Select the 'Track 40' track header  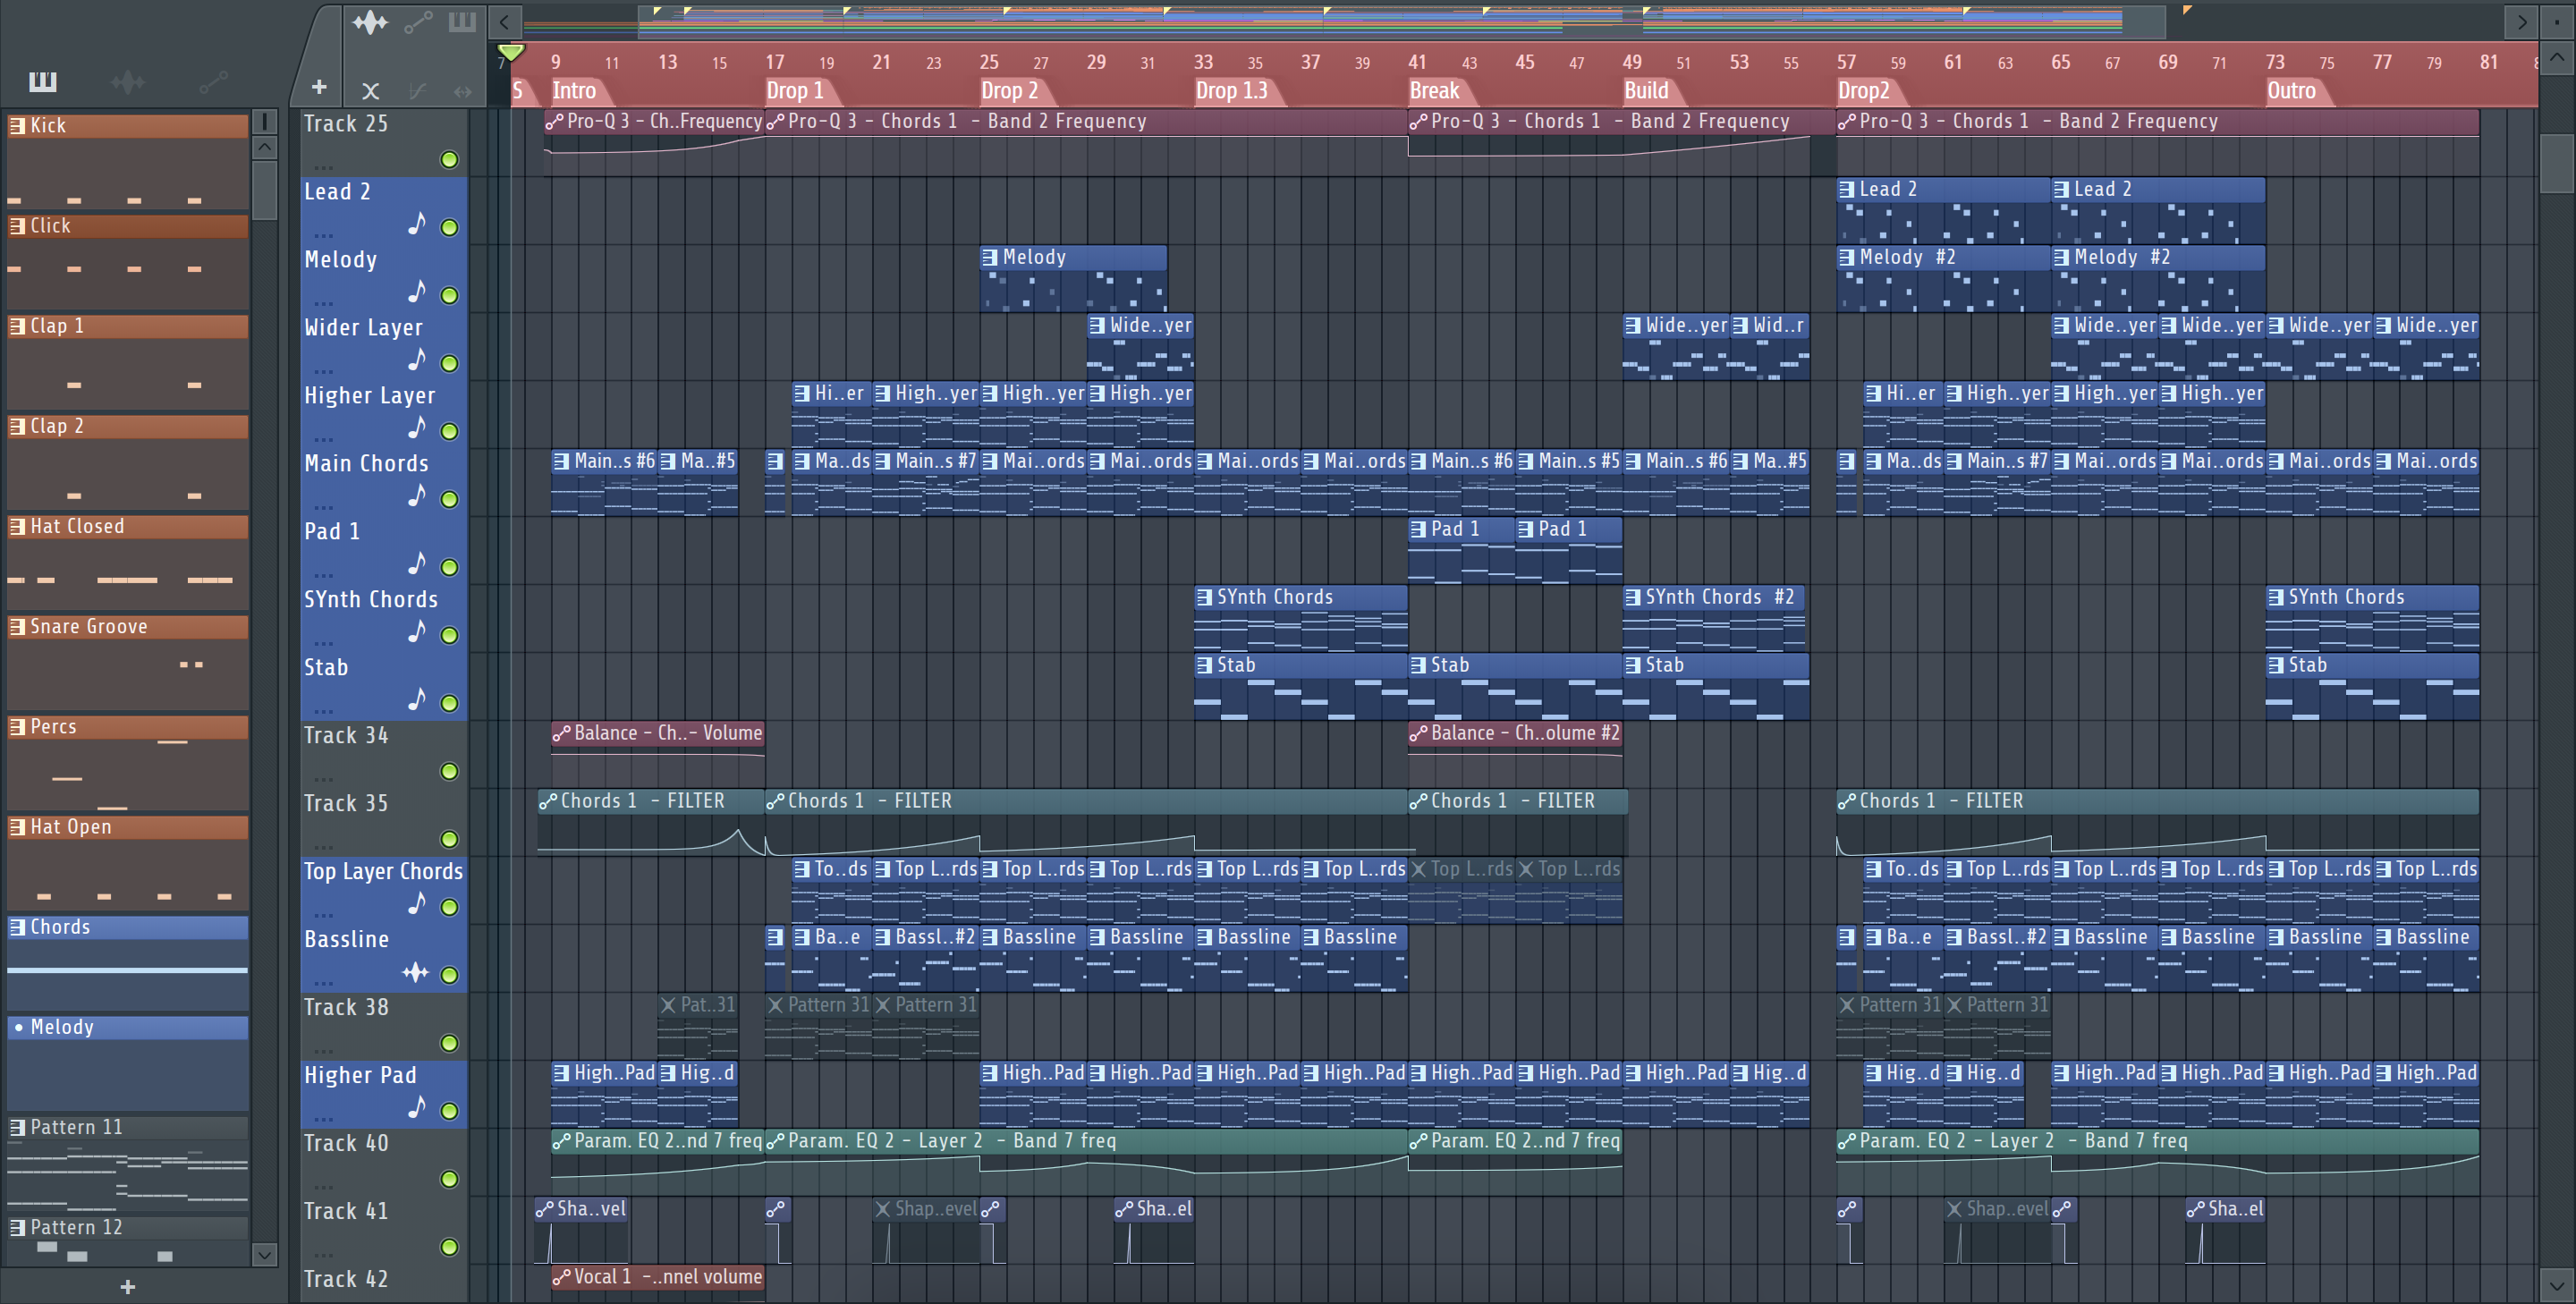(384, 1163)
